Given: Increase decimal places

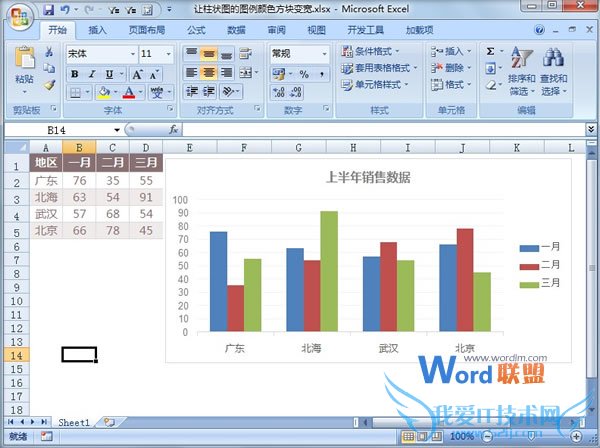Looking at the screenshot, I should (279, 92).
